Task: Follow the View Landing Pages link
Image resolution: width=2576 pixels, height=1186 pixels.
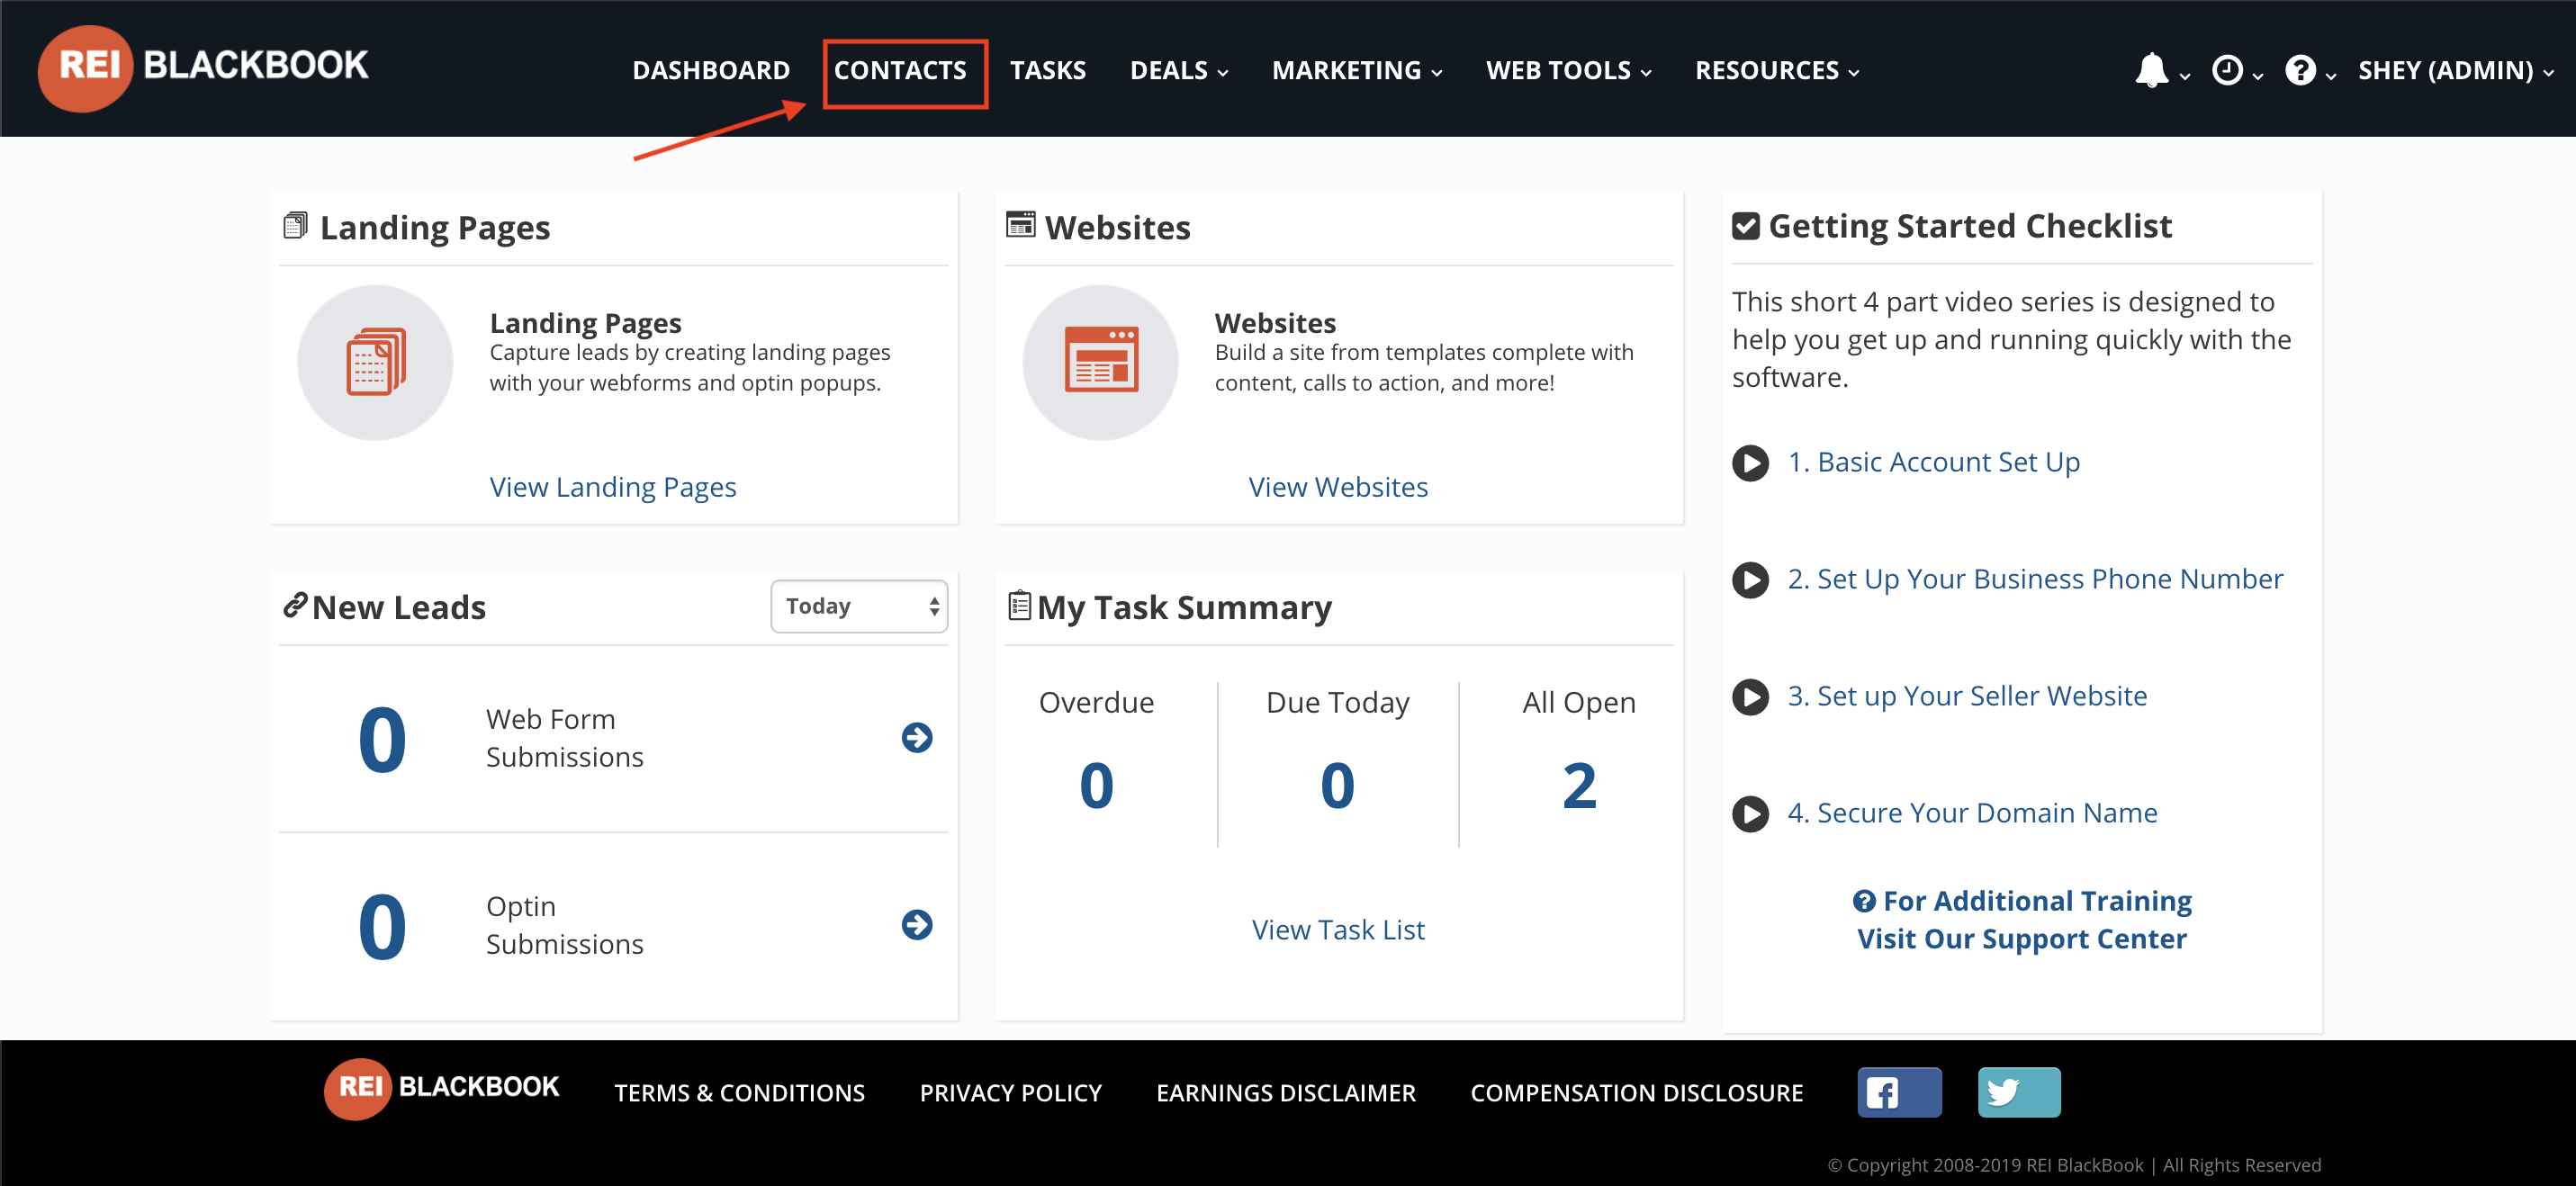Action: tap(613, 487)
